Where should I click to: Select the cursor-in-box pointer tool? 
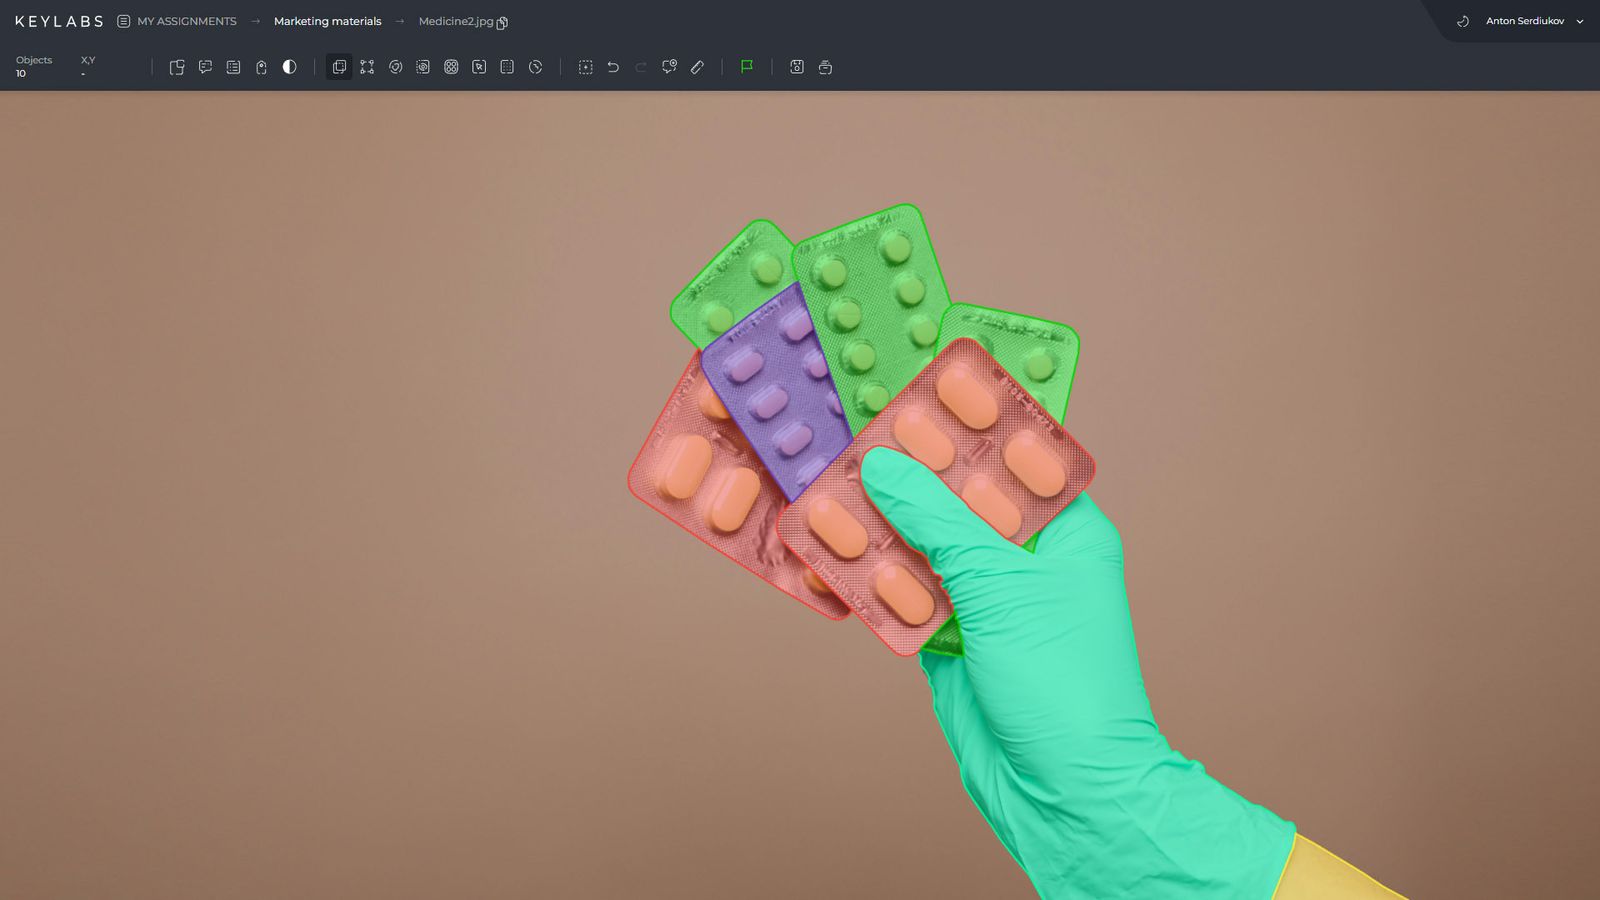[x=479, y=67]
